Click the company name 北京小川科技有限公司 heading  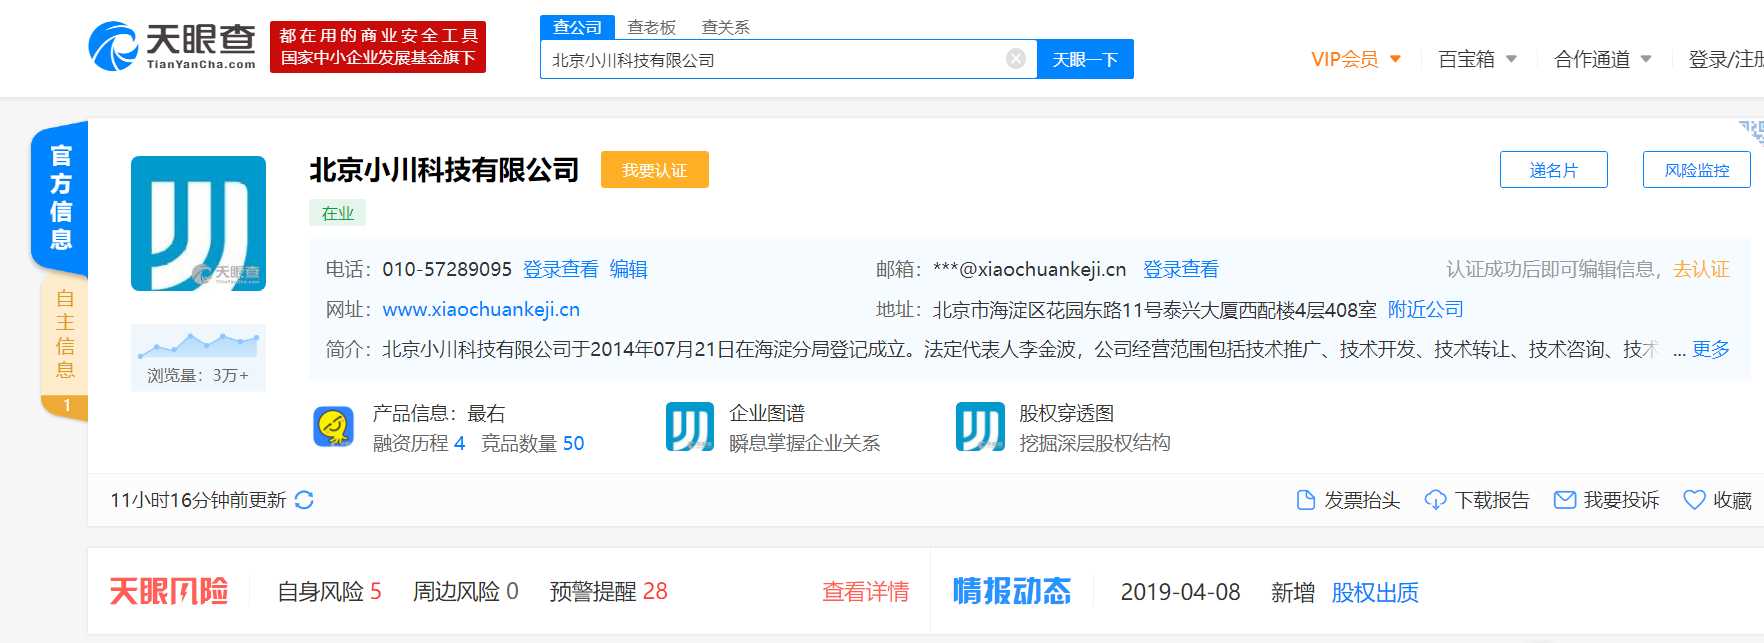[x=444, y=170]
